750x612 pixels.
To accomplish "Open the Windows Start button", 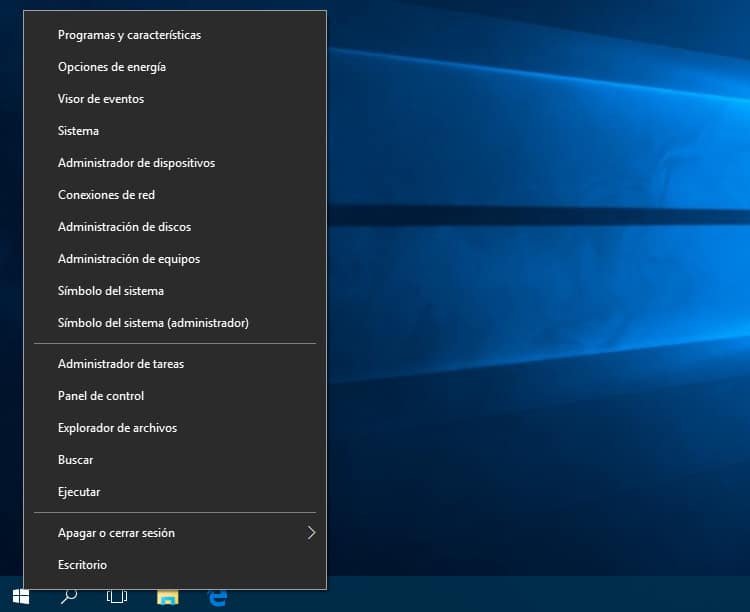I will [21, 597].
